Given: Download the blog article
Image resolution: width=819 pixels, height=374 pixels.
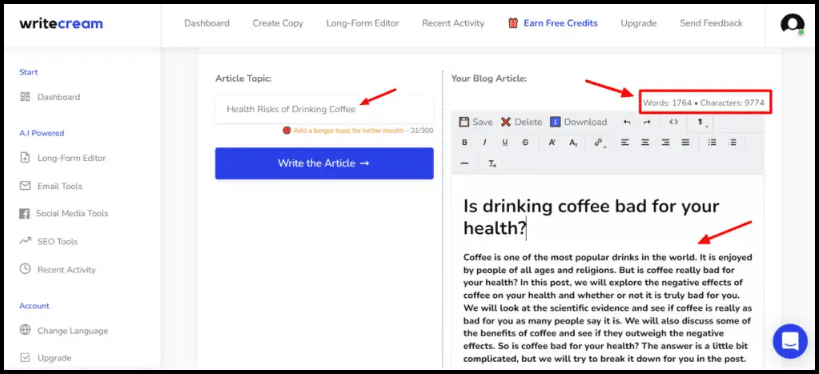Looking at the screenshot, I should click(x=578, y=122).
